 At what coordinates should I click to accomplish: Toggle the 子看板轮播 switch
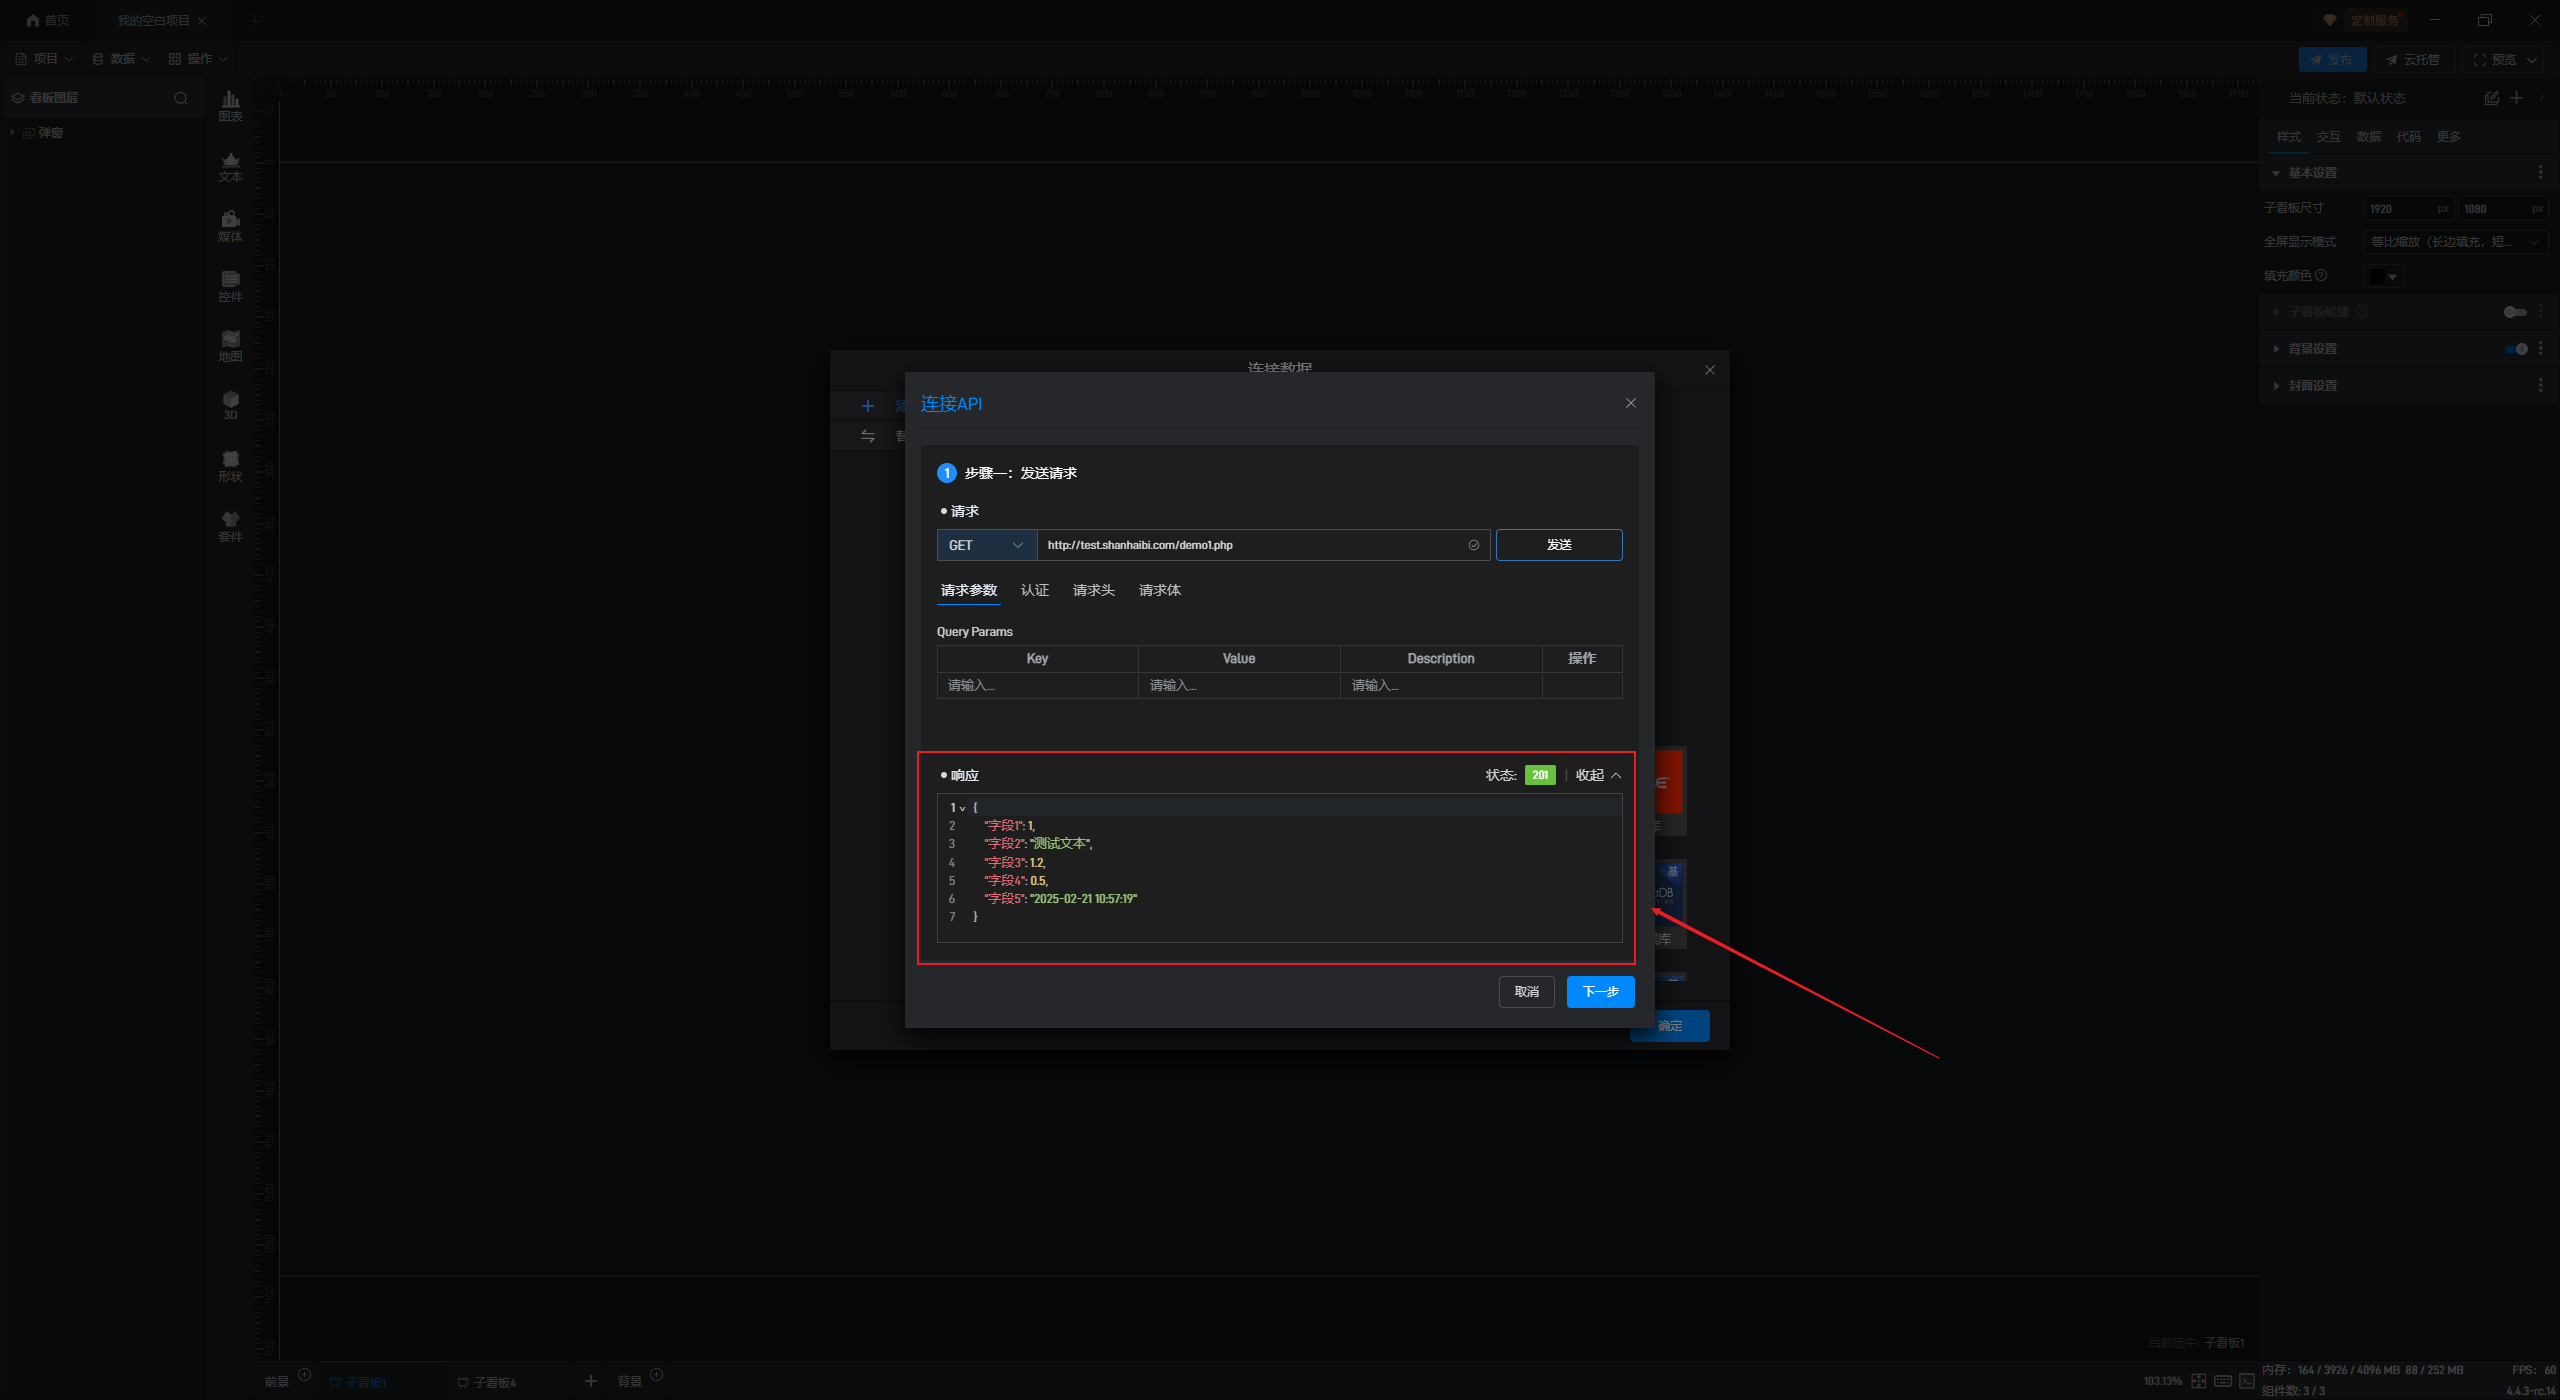(2514, 312)
